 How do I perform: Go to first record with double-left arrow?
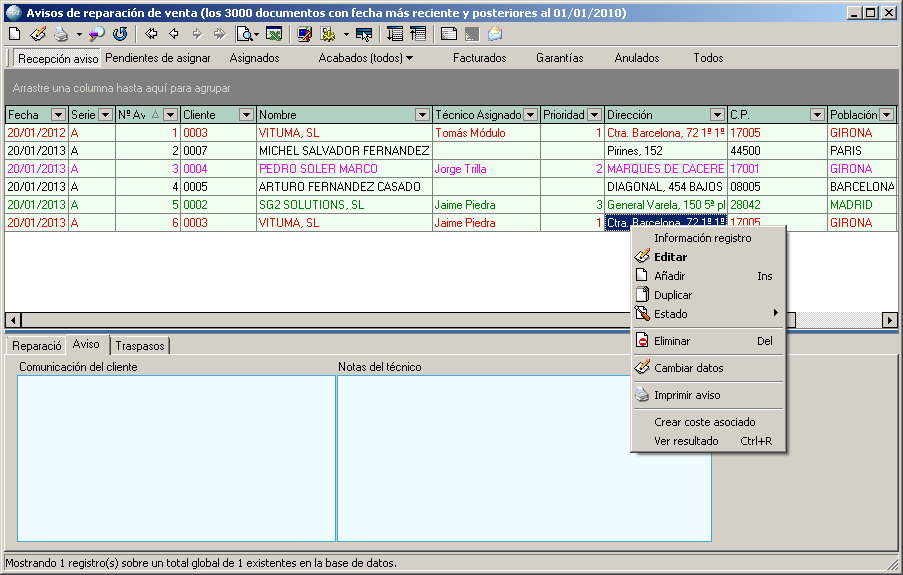click(151, 34)
